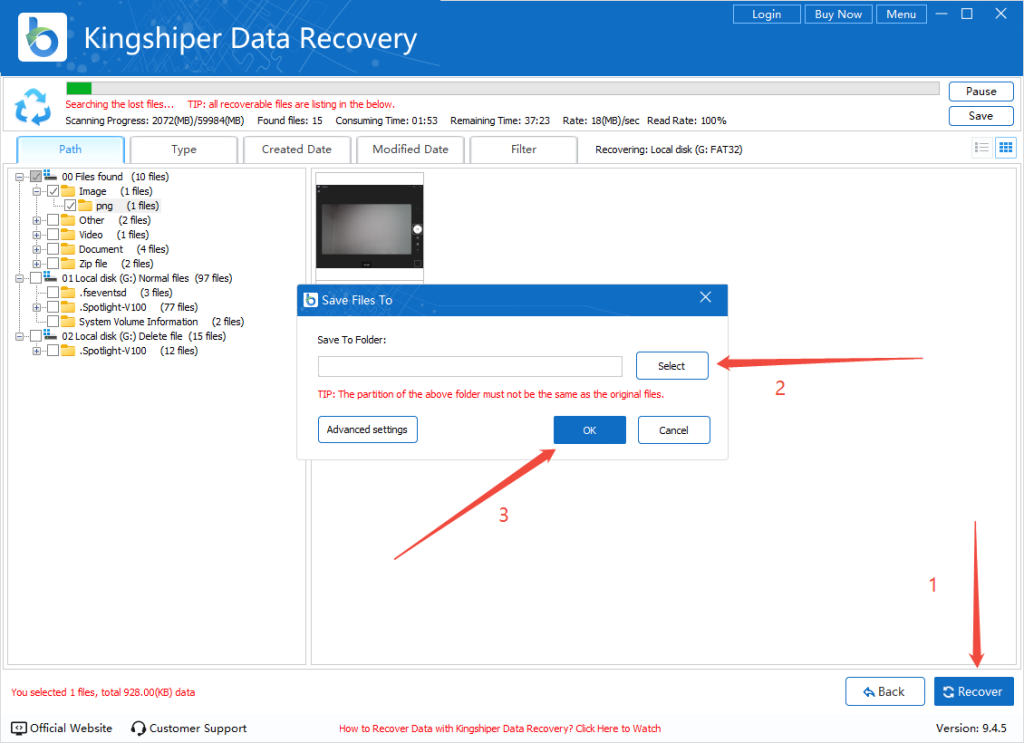
Task: Click the Official Website monitor icon
Action: coord(18,728)
